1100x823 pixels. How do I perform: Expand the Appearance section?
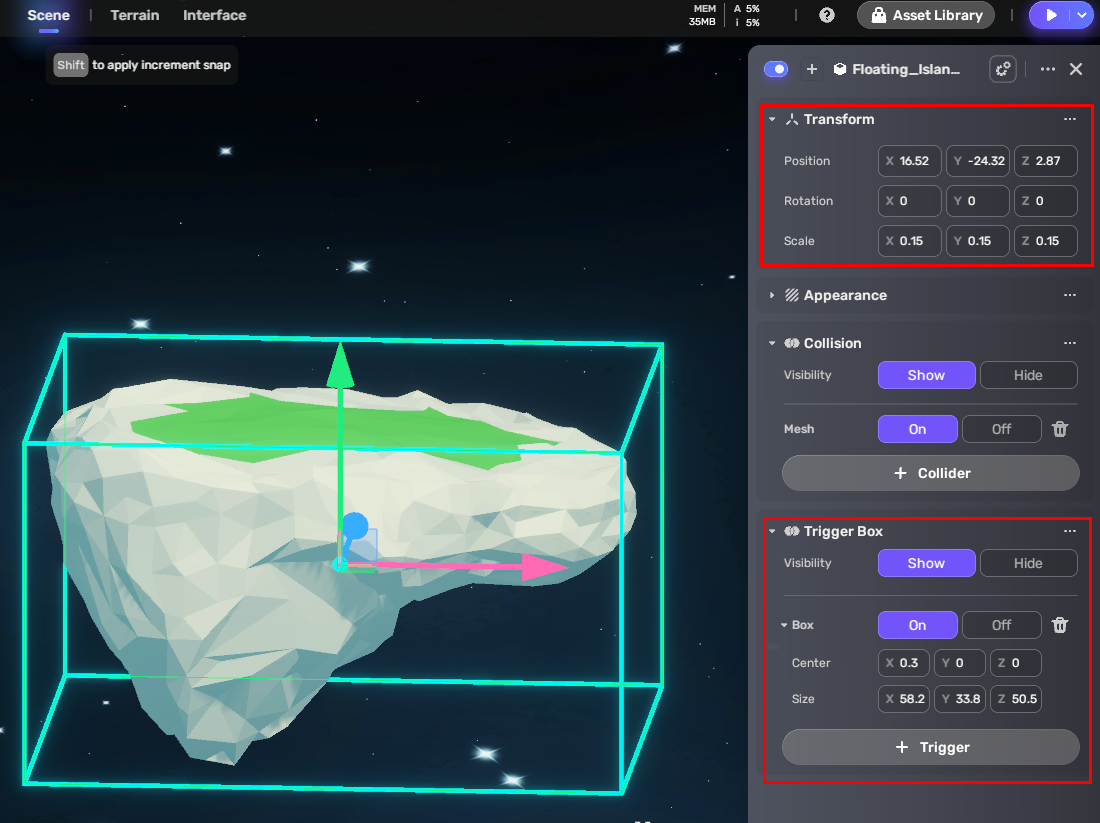click(x=772, y=295)
